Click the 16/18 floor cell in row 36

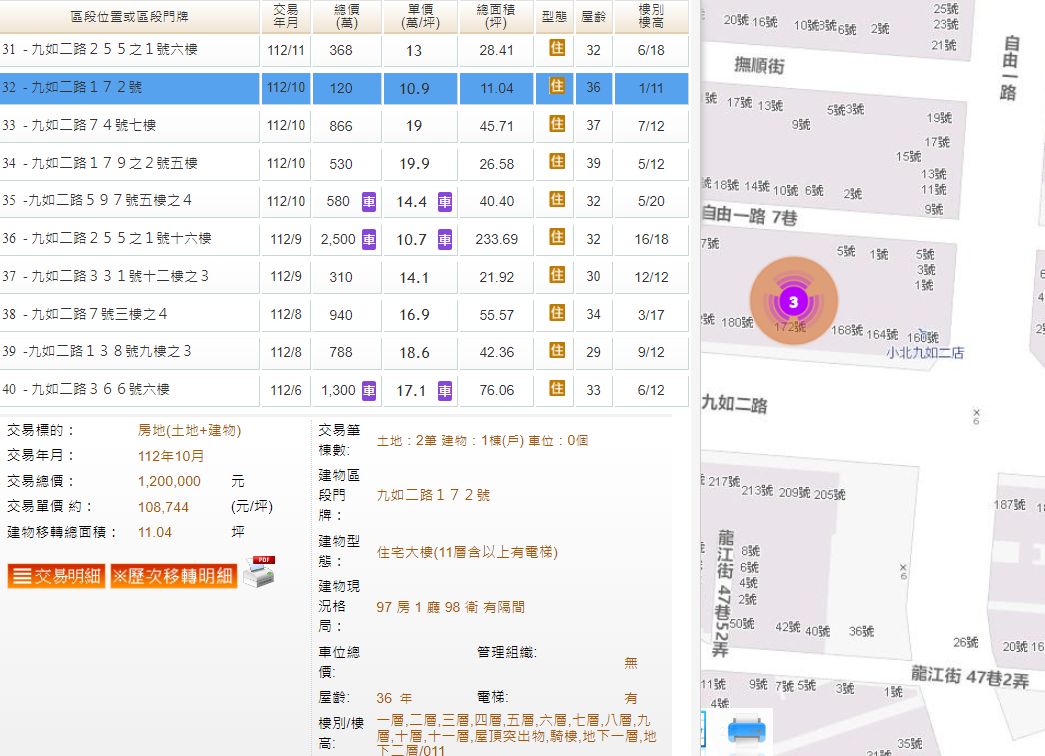(x=651, y=239)
